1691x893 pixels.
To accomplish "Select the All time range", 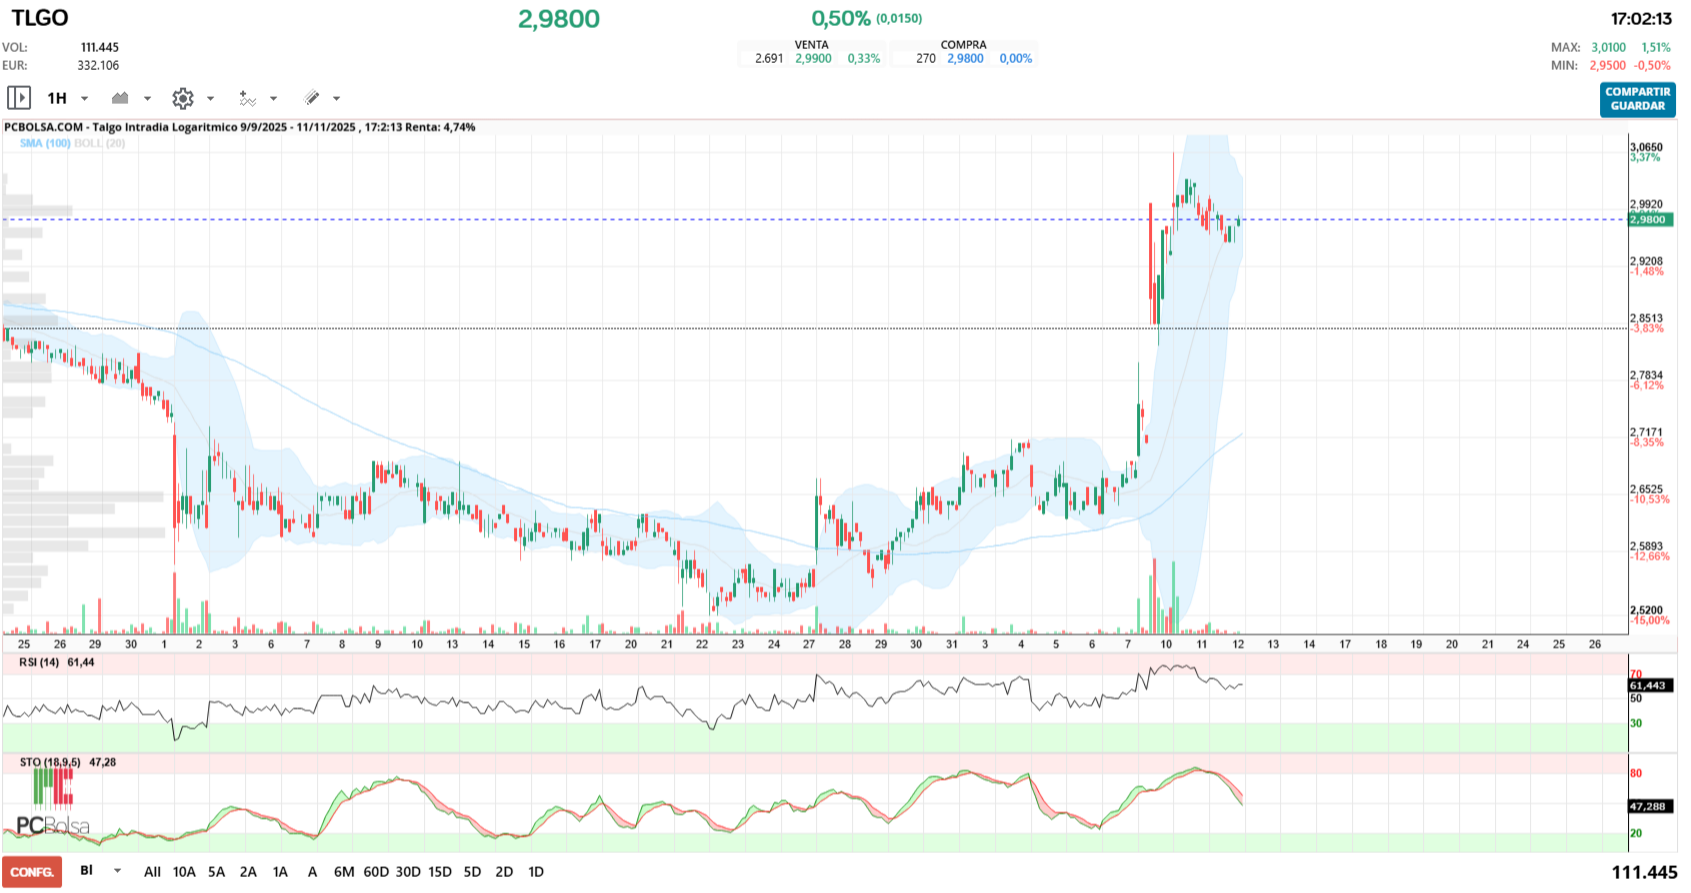I will click(152, 872).
